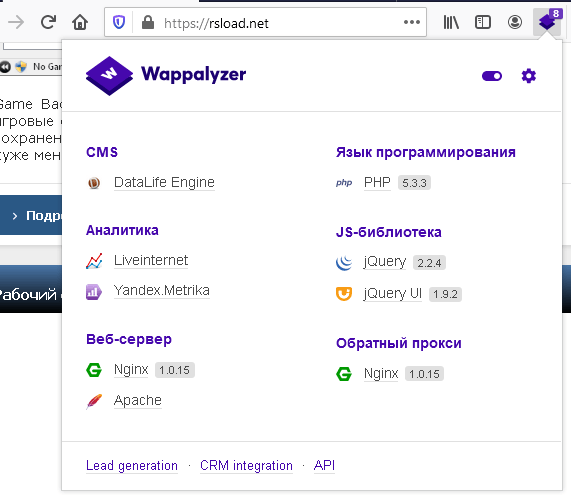The height and width of the screenshot is (498, 571).
Task: Click the DataLife Engine icon
Action: pos(94,183)
